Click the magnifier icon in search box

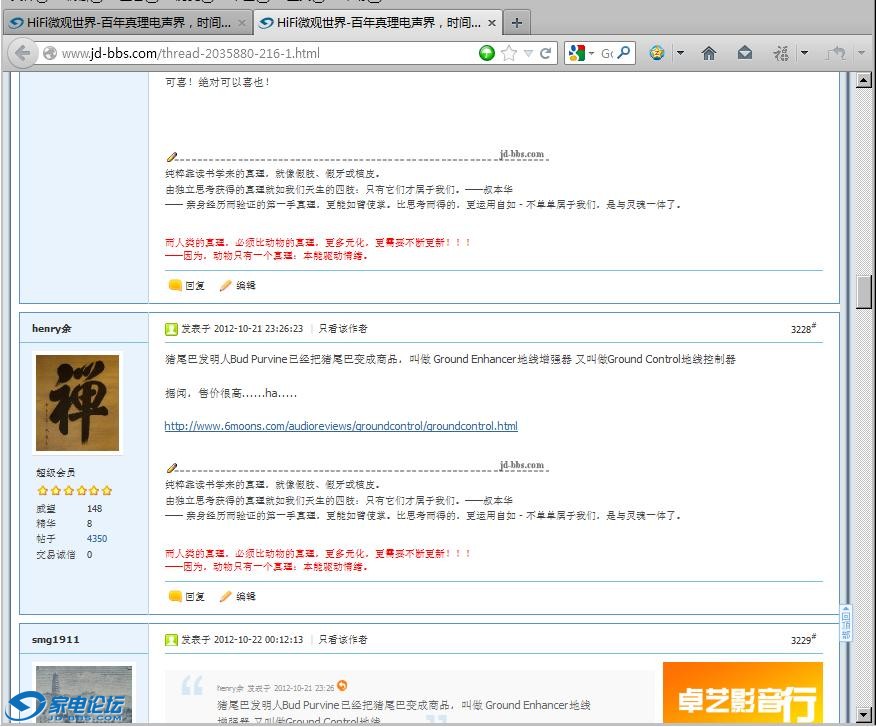(x=624, y=53)
